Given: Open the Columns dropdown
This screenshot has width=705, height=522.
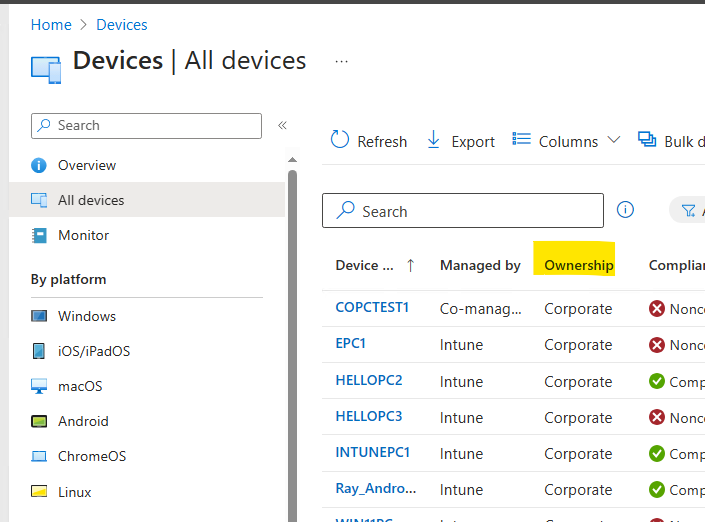Looking at the screenshot, I should (x=567, y=141).
